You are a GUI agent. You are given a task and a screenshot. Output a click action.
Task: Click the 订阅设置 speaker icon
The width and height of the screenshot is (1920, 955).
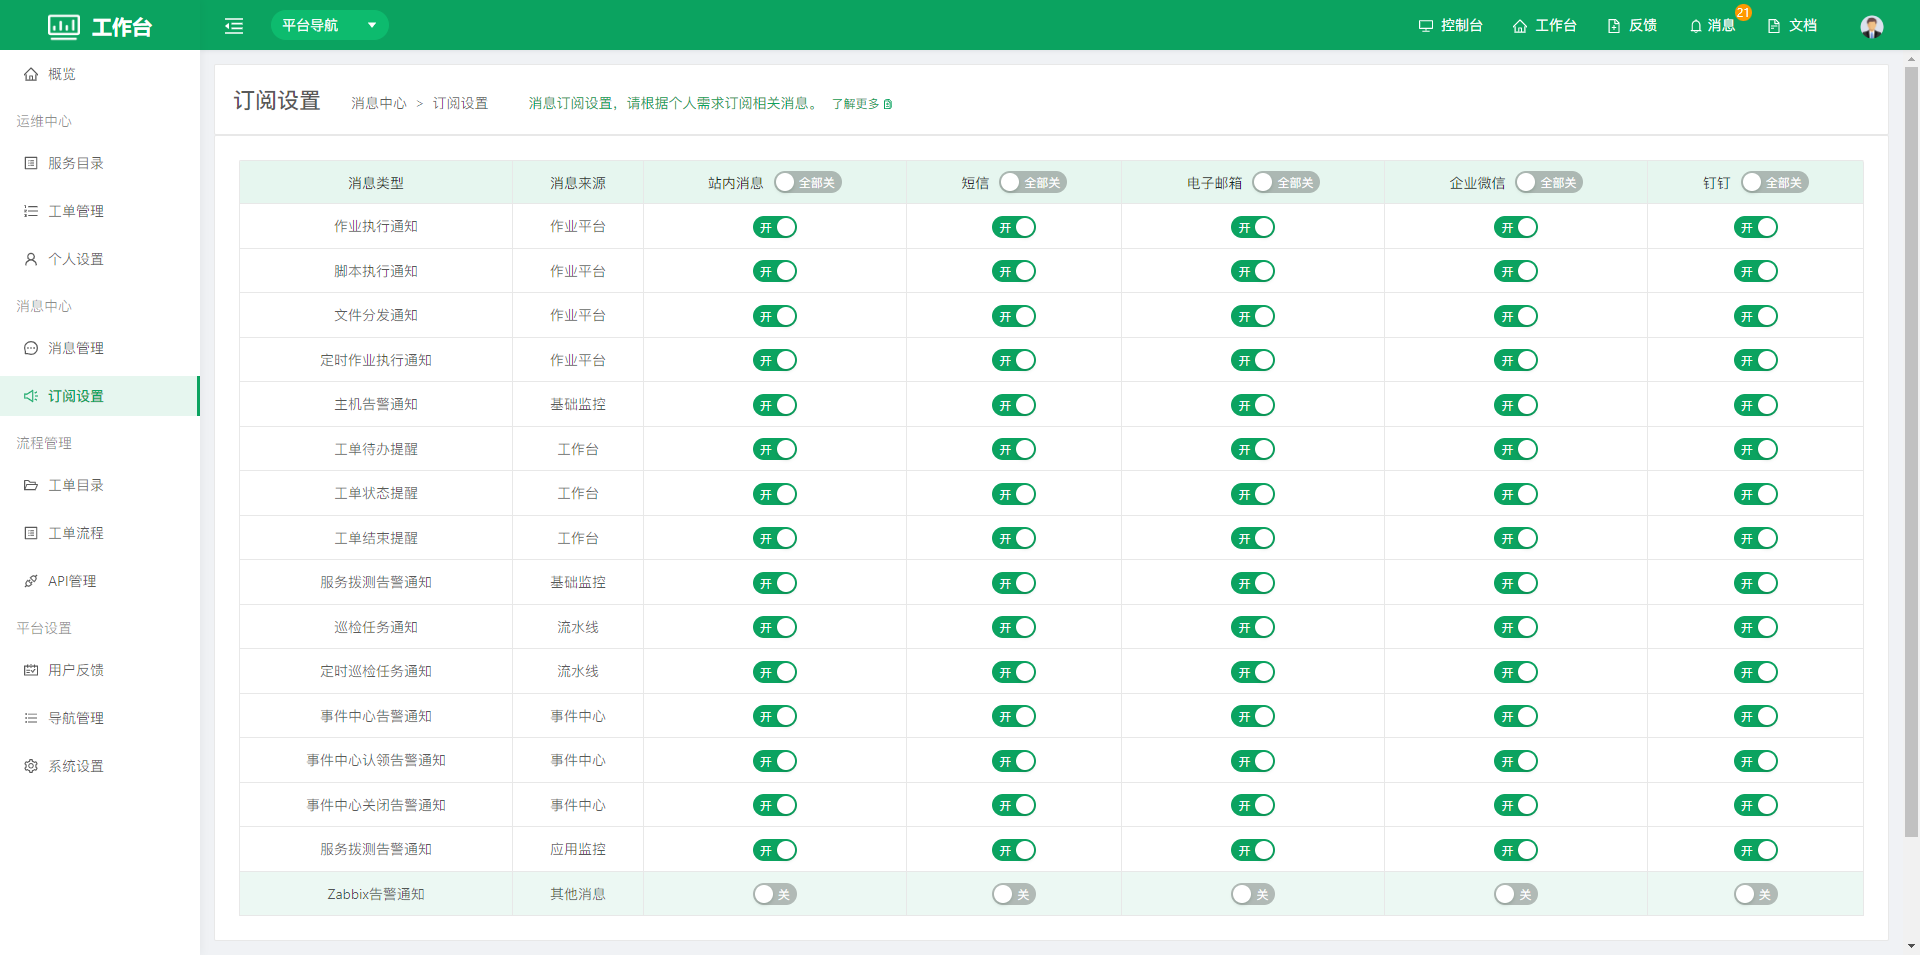click(x=31, y=396)
